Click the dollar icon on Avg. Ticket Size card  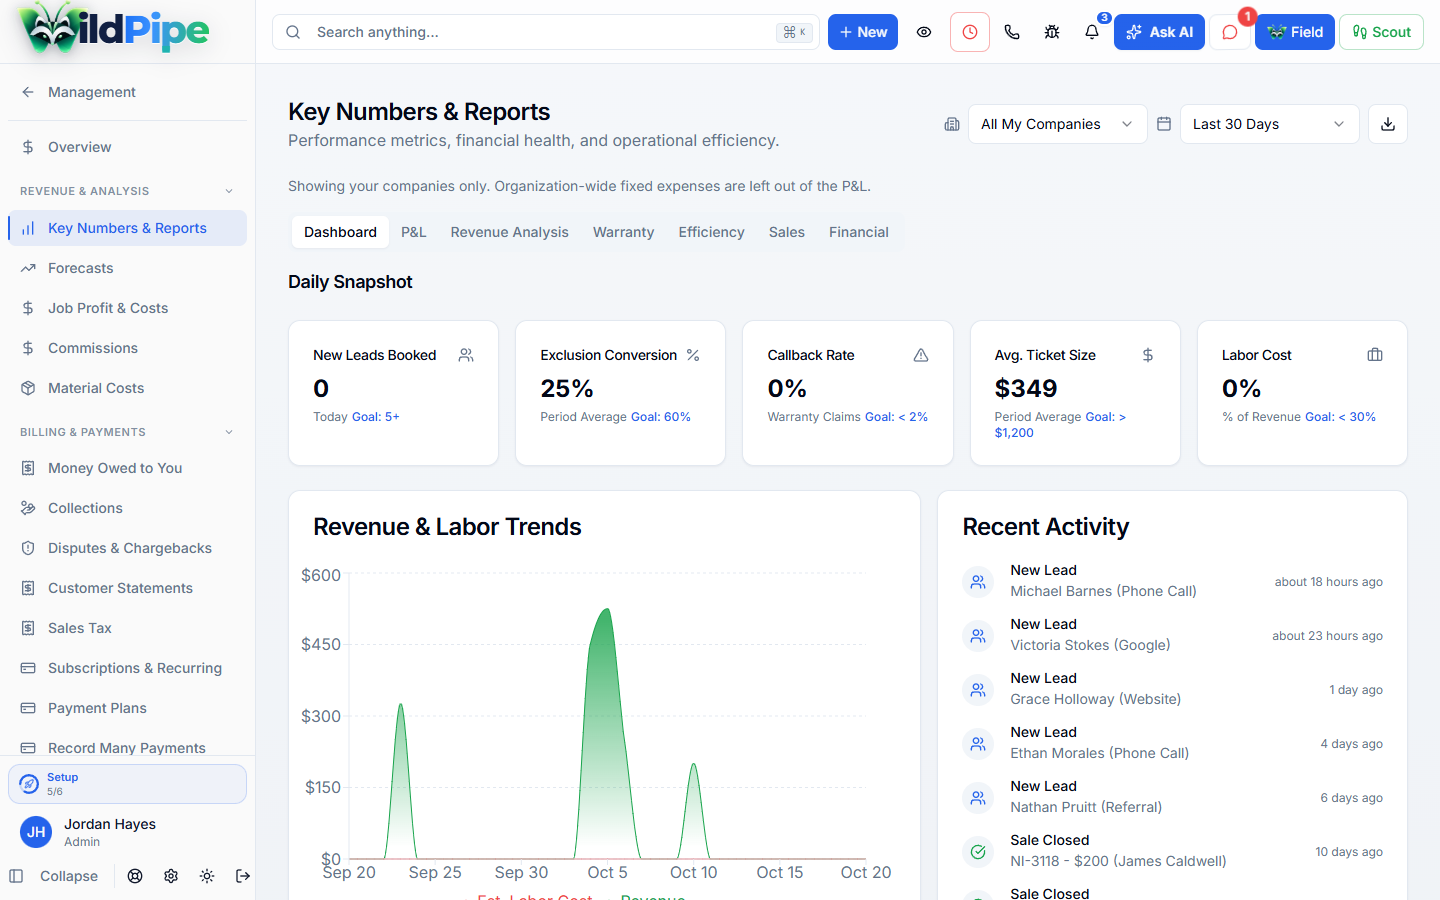click(1148, 355)
